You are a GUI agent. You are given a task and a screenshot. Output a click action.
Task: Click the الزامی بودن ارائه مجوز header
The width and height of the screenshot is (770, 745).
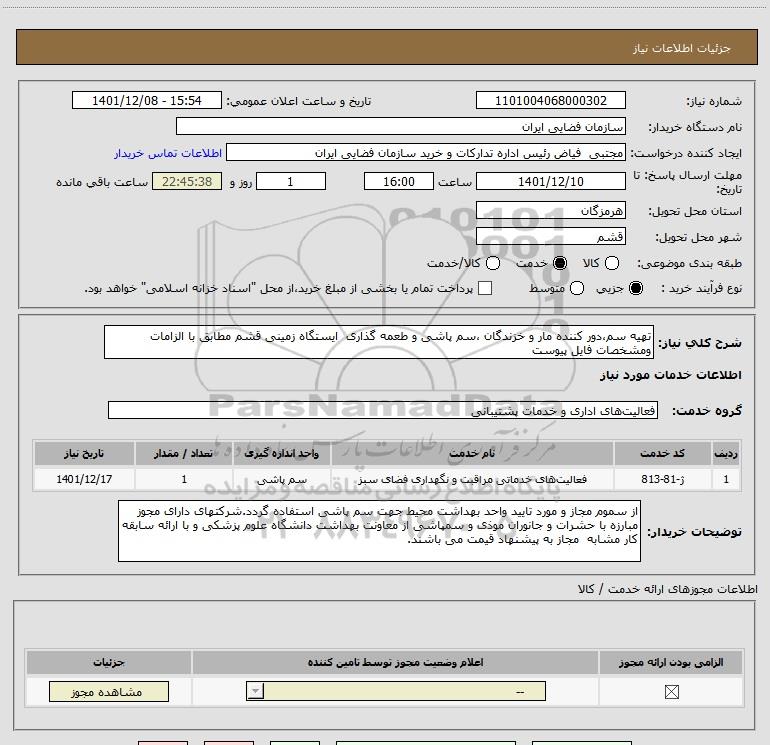pos(671,662)
